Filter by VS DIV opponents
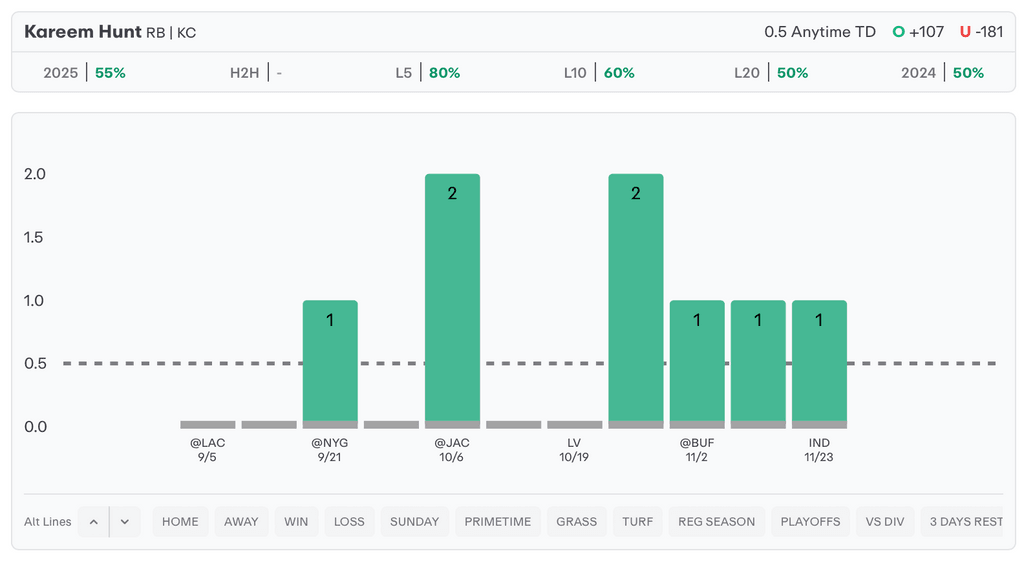Viewport: 1024px width, 564px height. 885,522
